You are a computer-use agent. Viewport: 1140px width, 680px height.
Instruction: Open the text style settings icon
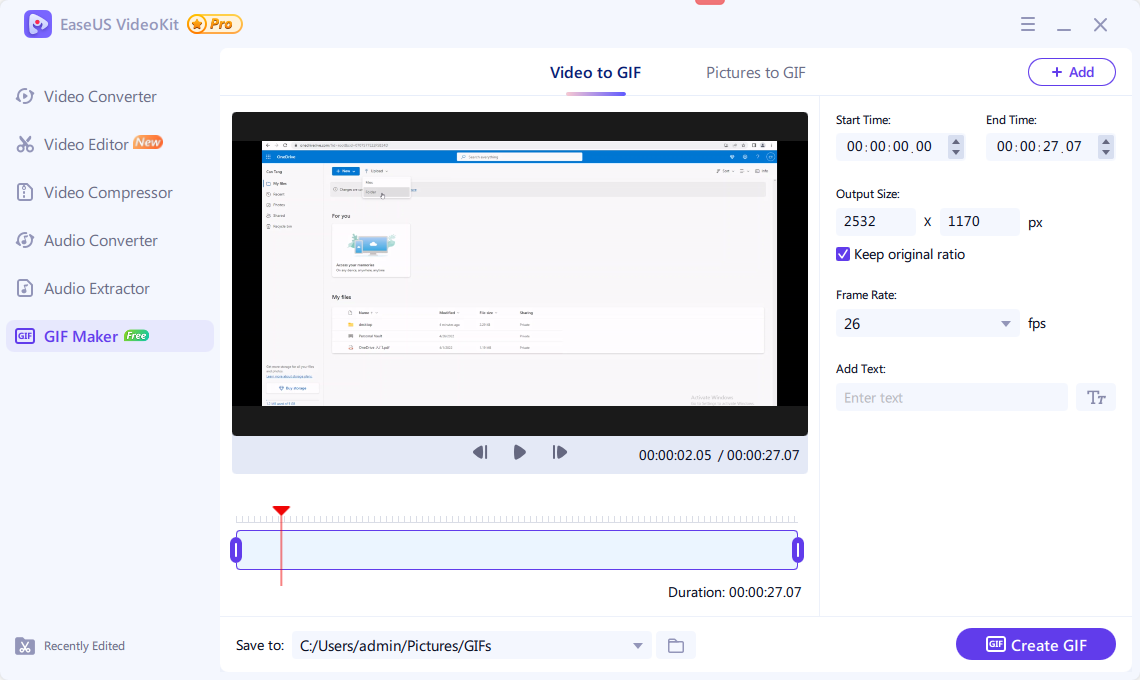(x=1096, y=398)
